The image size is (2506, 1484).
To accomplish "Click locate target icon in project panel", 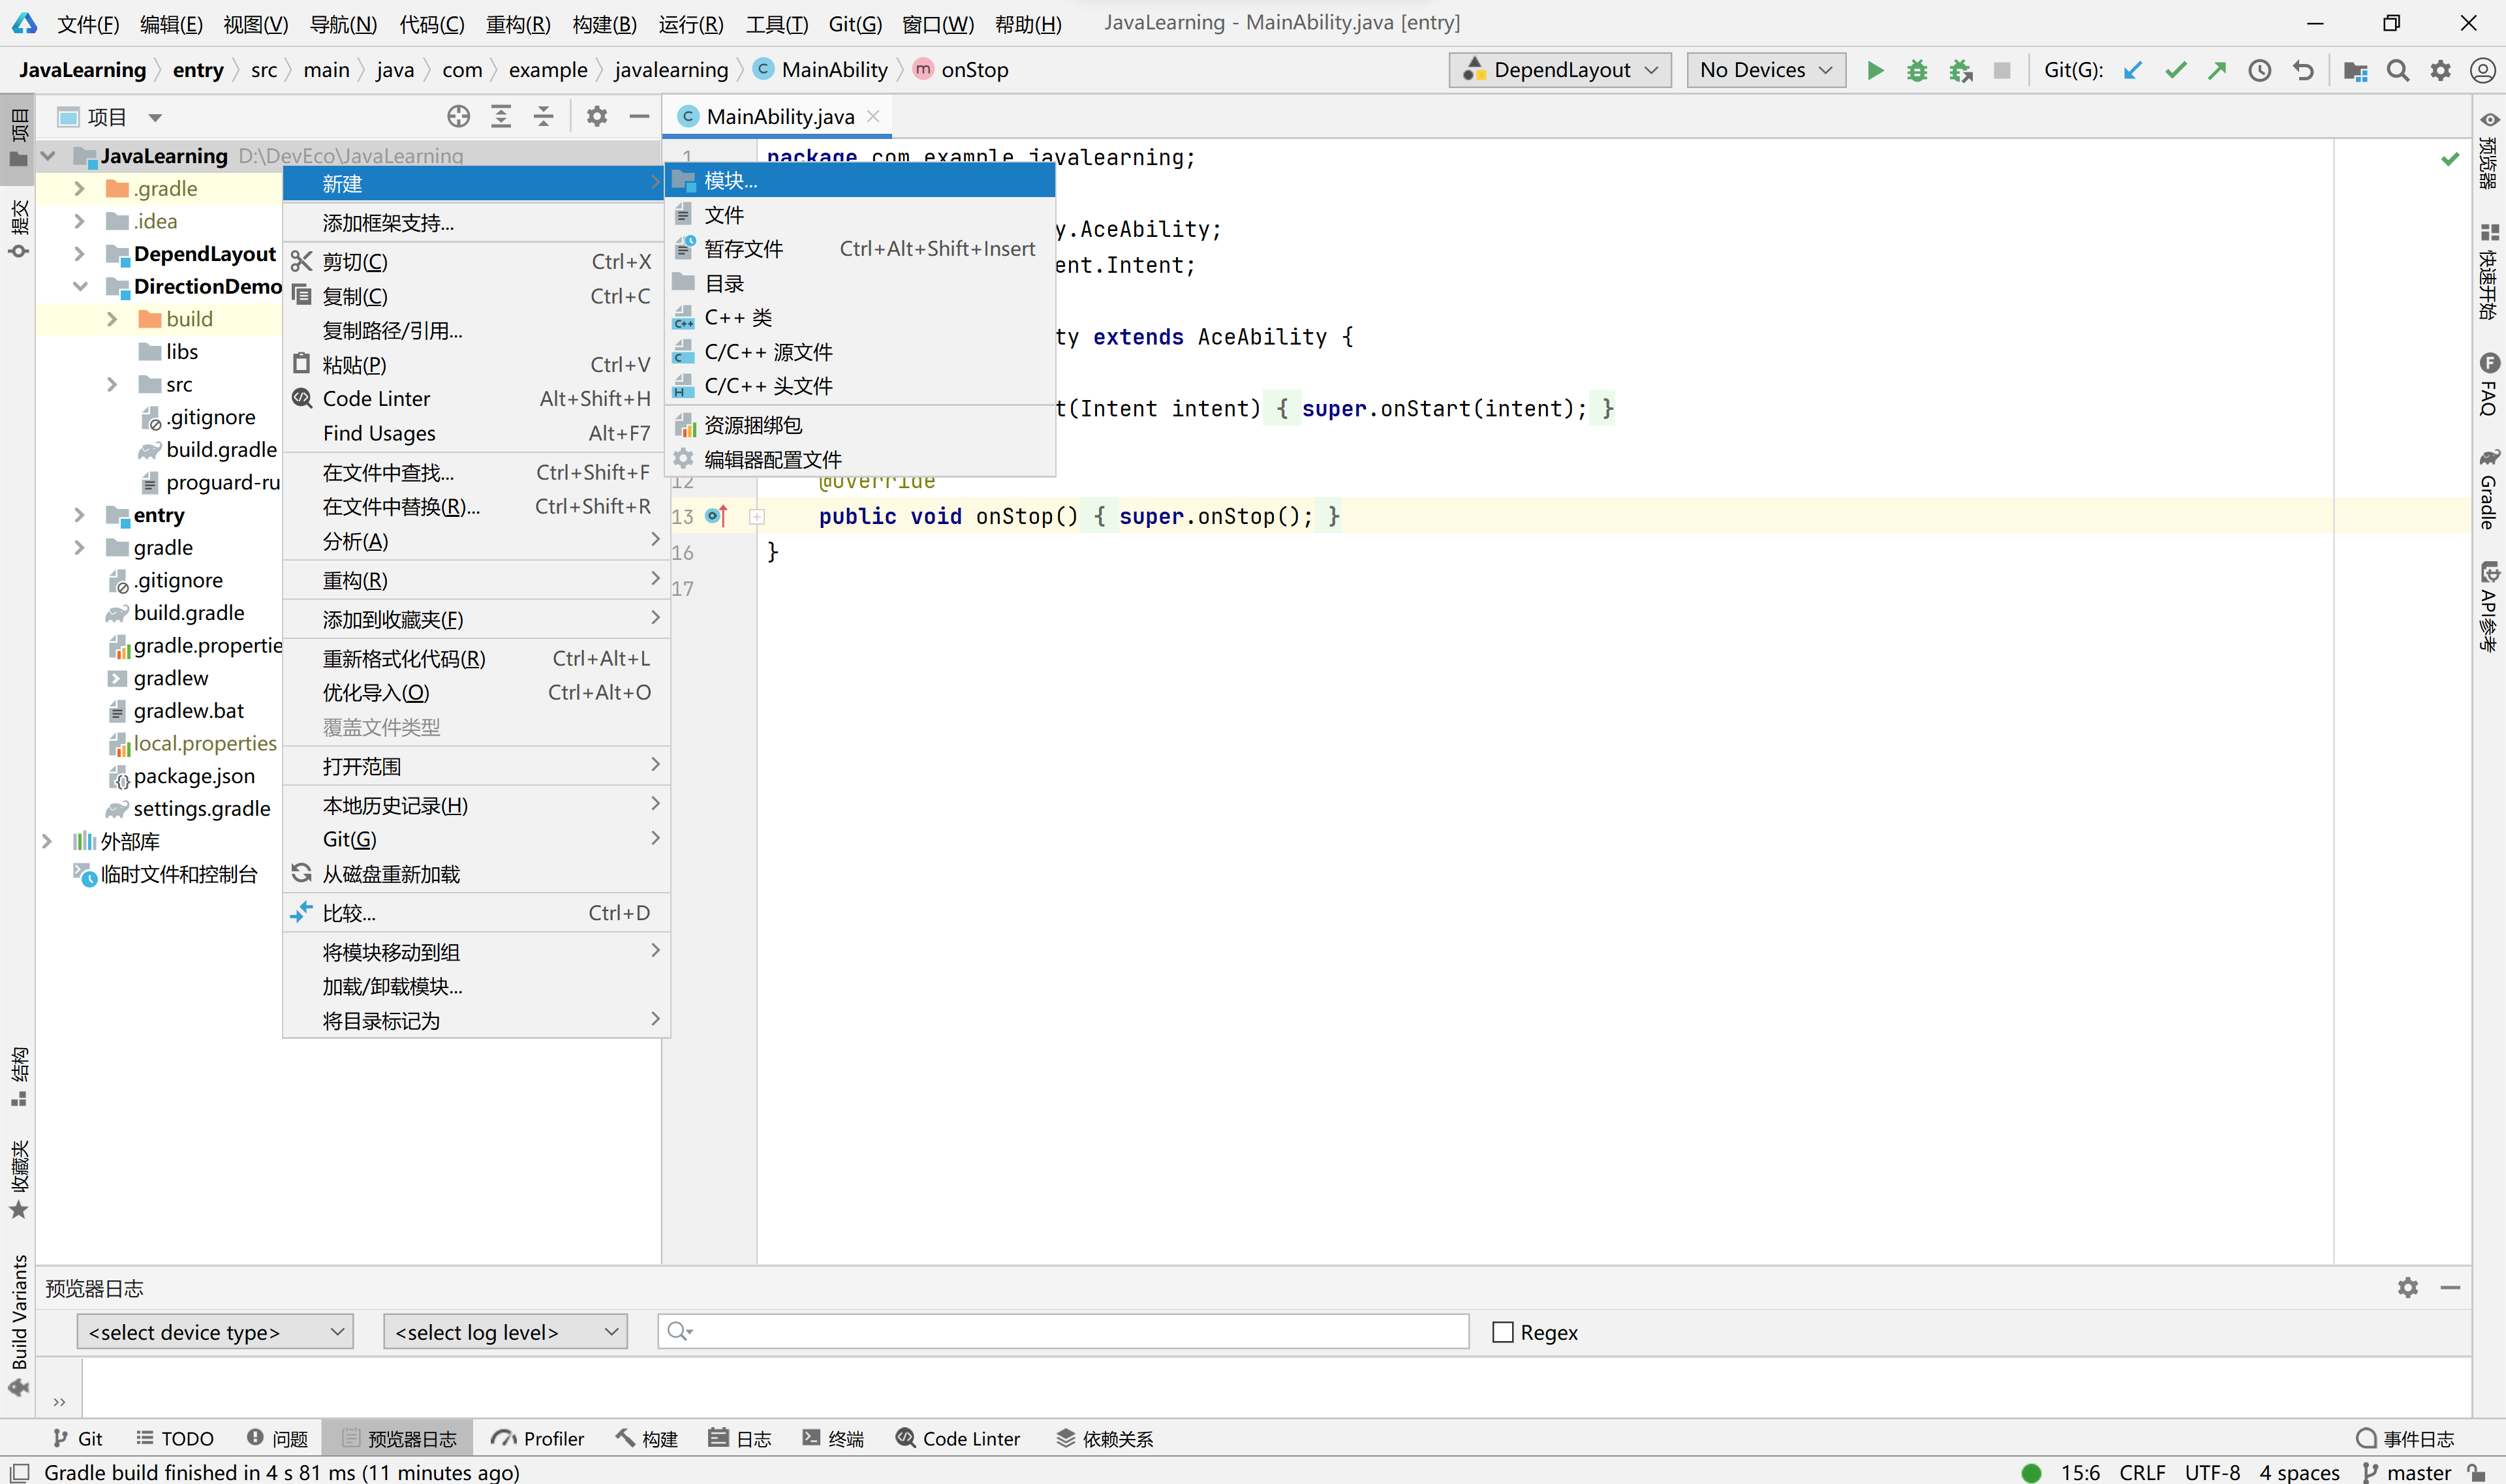I will pyautogui.click(x=458, y=116).
